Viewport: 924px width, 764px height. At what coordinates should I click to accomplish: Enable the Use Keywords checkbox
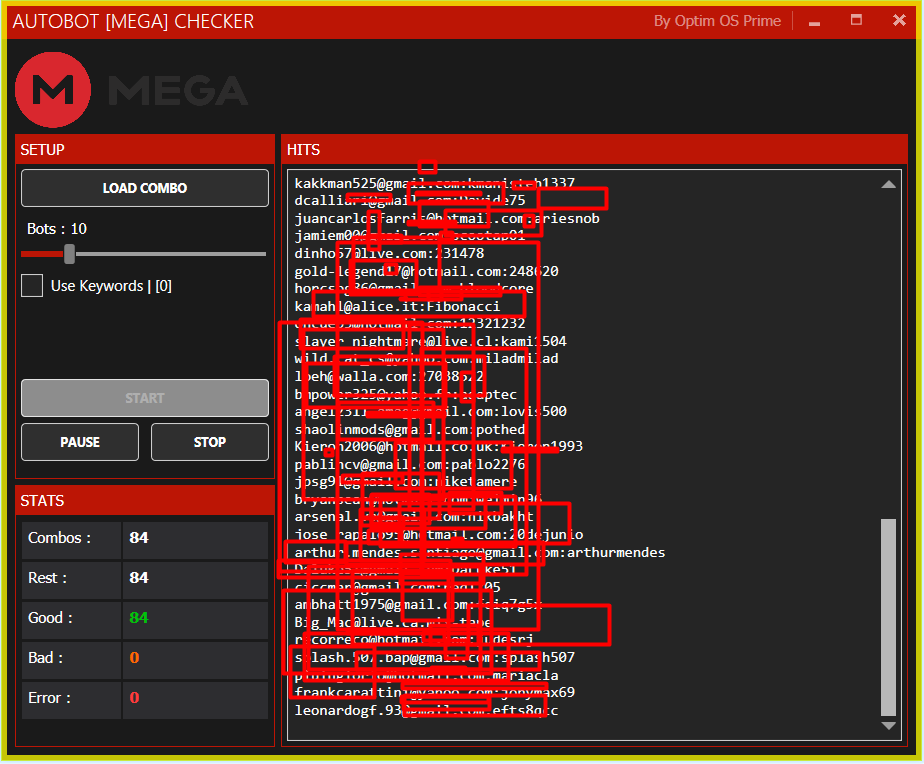click(x=32, y=286)
